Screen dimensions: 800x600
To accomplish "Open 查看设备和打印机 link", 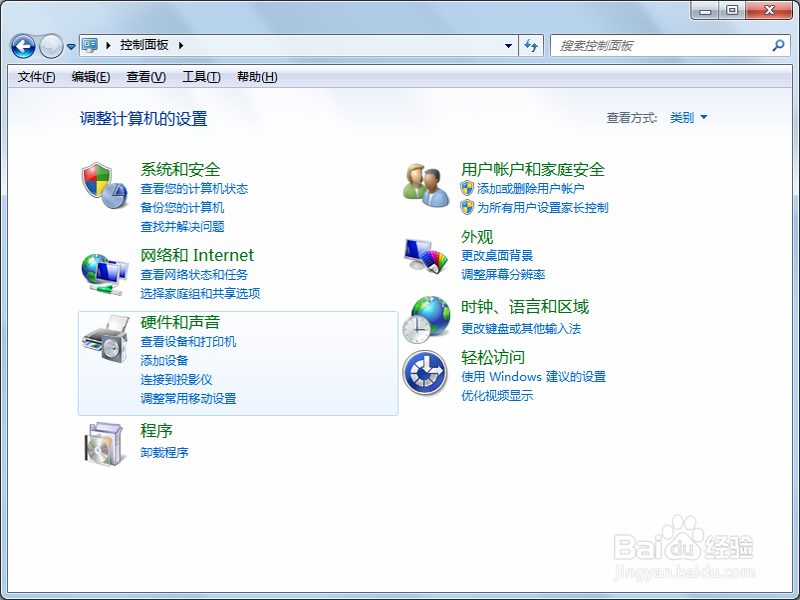I will (x=188, y=342).
